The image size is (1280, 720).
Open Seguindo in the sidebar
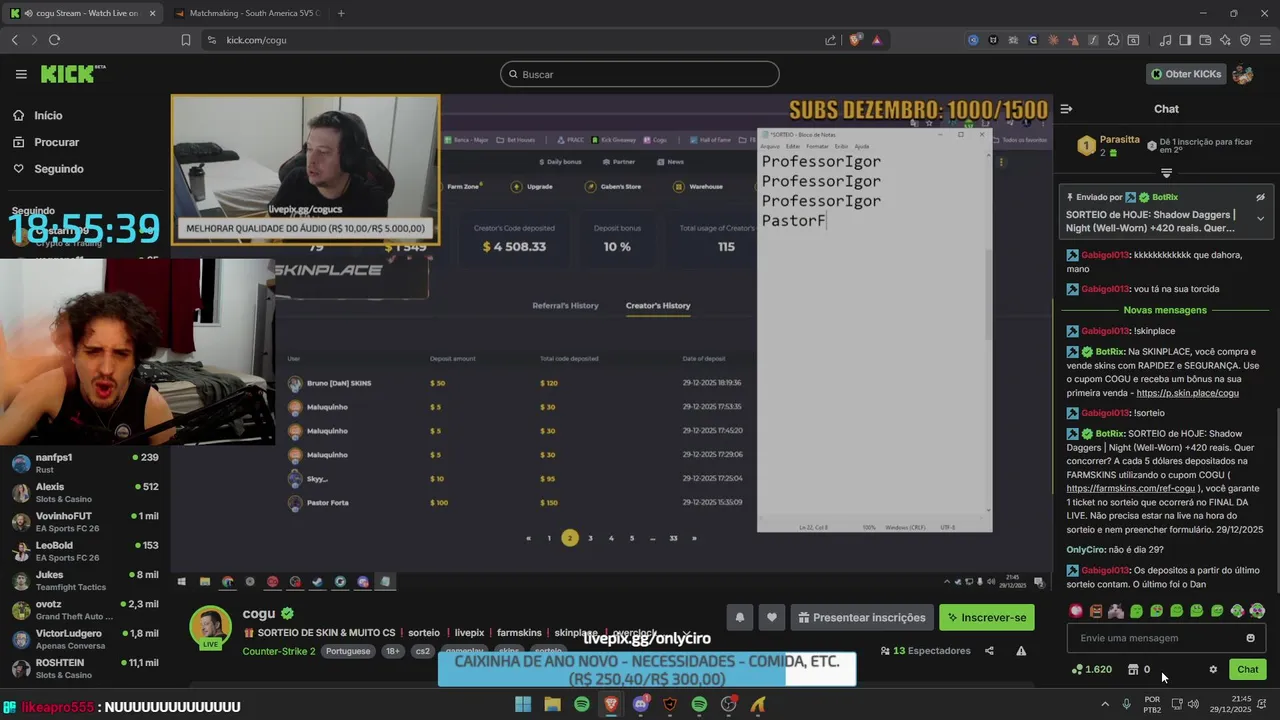pos(59,169)
